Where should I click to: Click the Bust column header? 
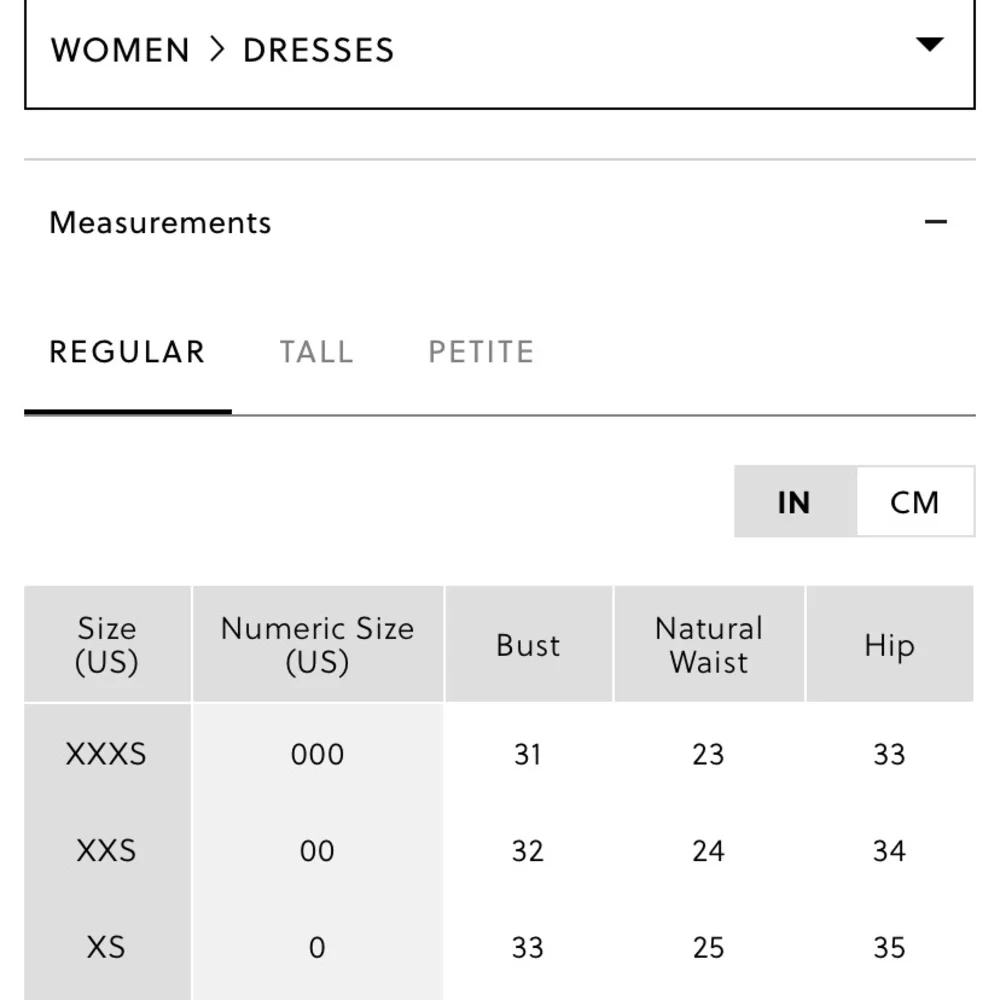coord(528,645)
